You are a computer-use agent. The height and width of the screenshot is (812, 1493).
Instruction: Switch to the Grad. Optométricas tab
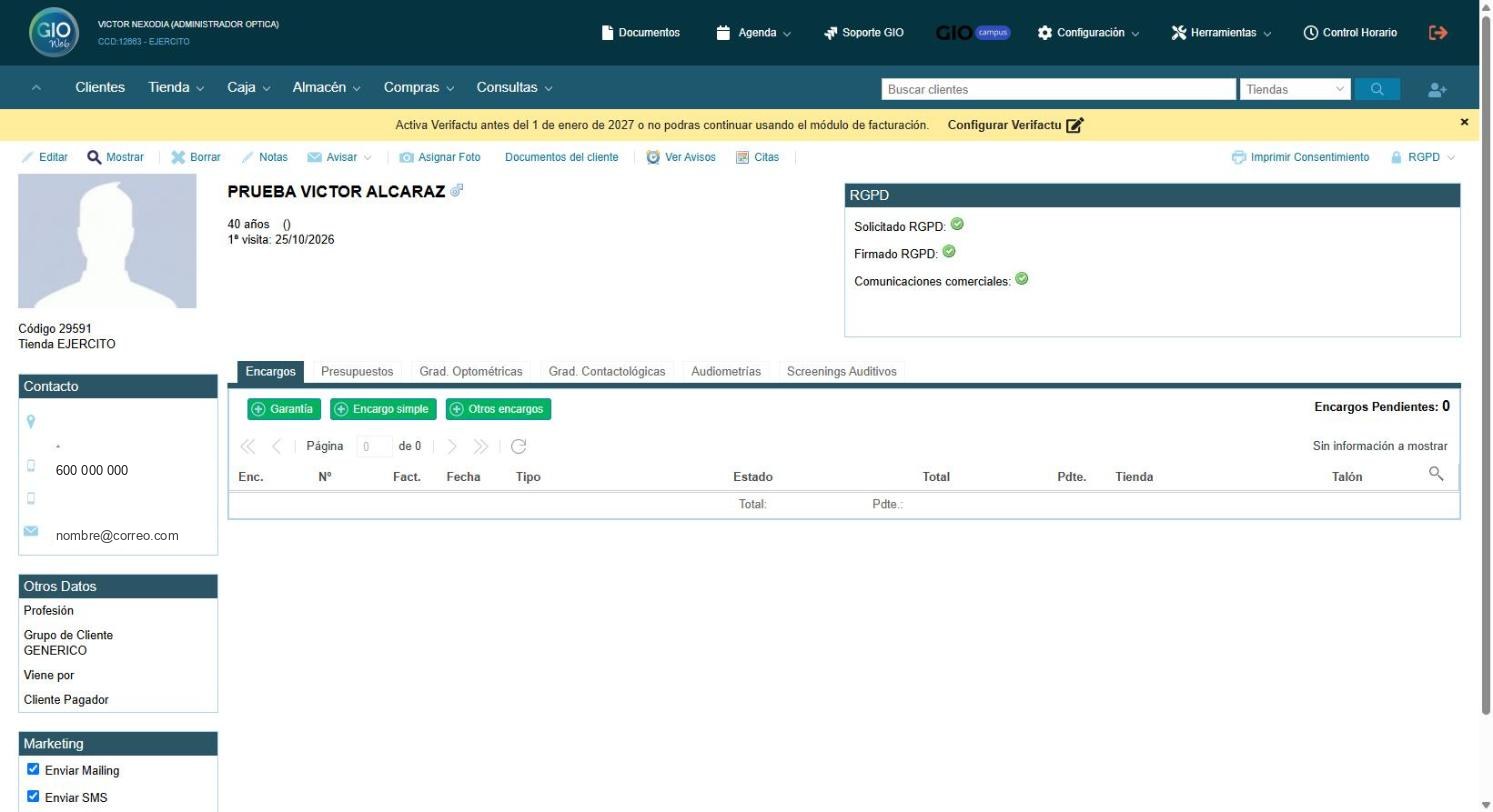click(471, 371)
